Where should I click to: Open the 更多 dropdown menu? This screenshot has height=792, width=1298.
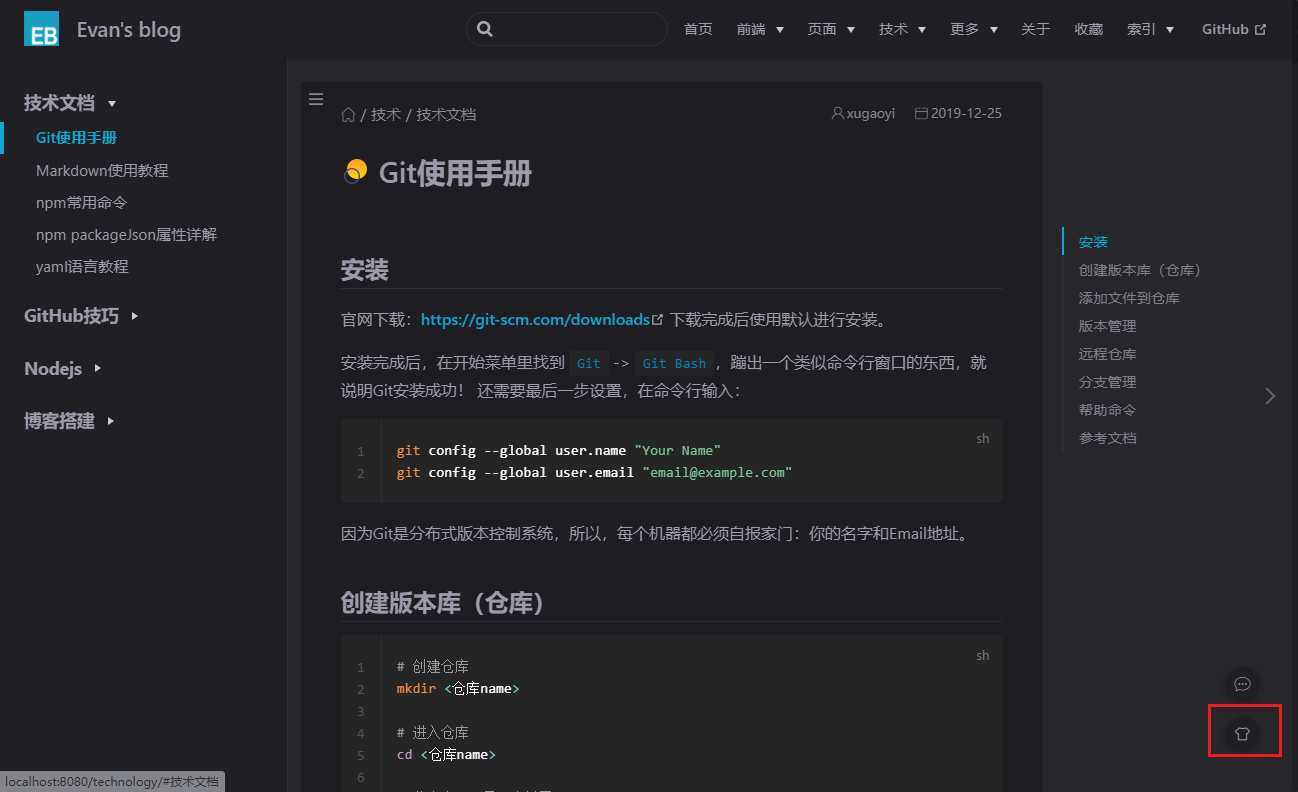pyautogui.click(x=974, y=29)
